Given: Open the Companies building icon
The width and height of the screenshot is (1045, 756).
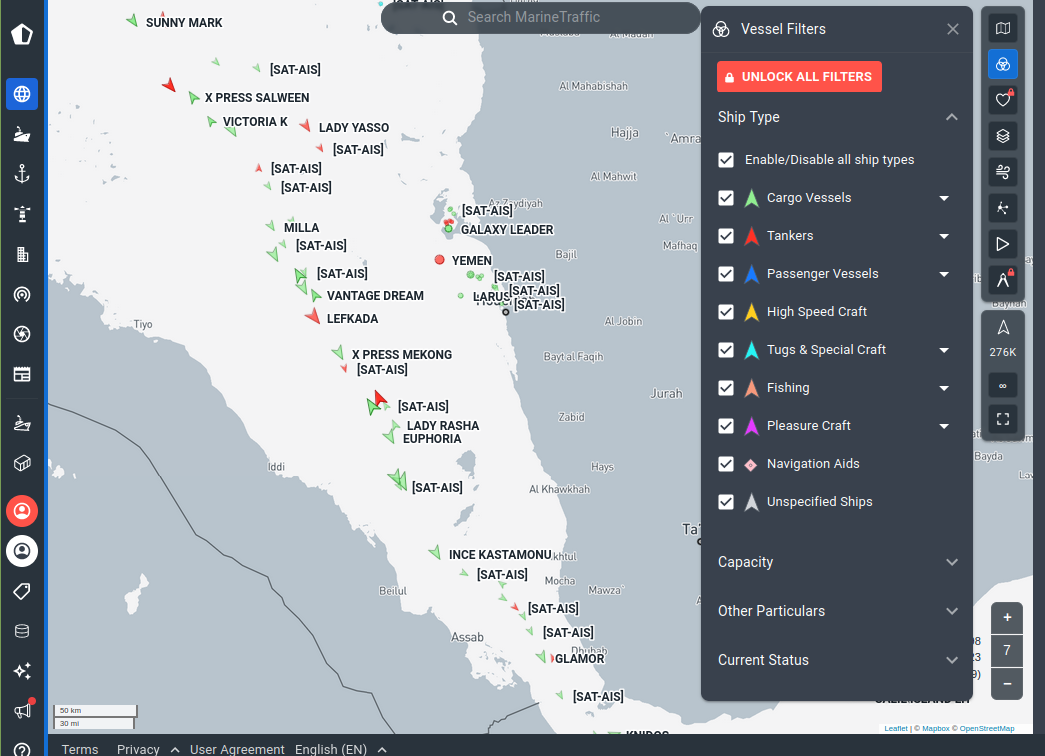Looking at the screenshot, I should click(x=22, y=254).
